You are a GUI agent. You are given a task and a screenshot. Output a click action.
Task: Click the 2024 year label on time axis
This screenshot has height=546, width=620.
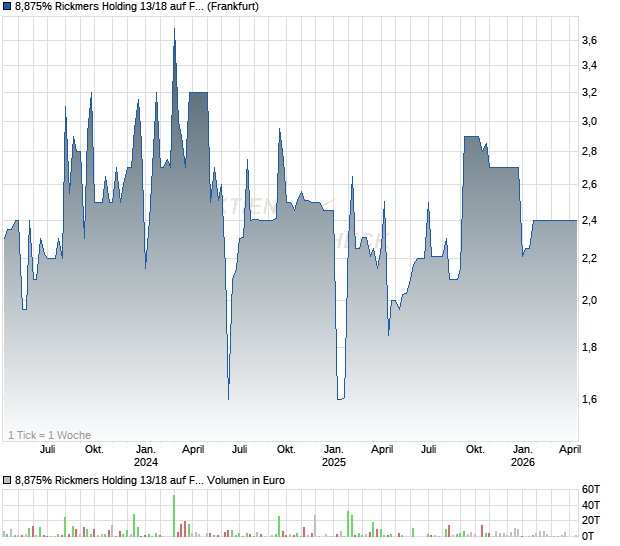tap(146, 462)
